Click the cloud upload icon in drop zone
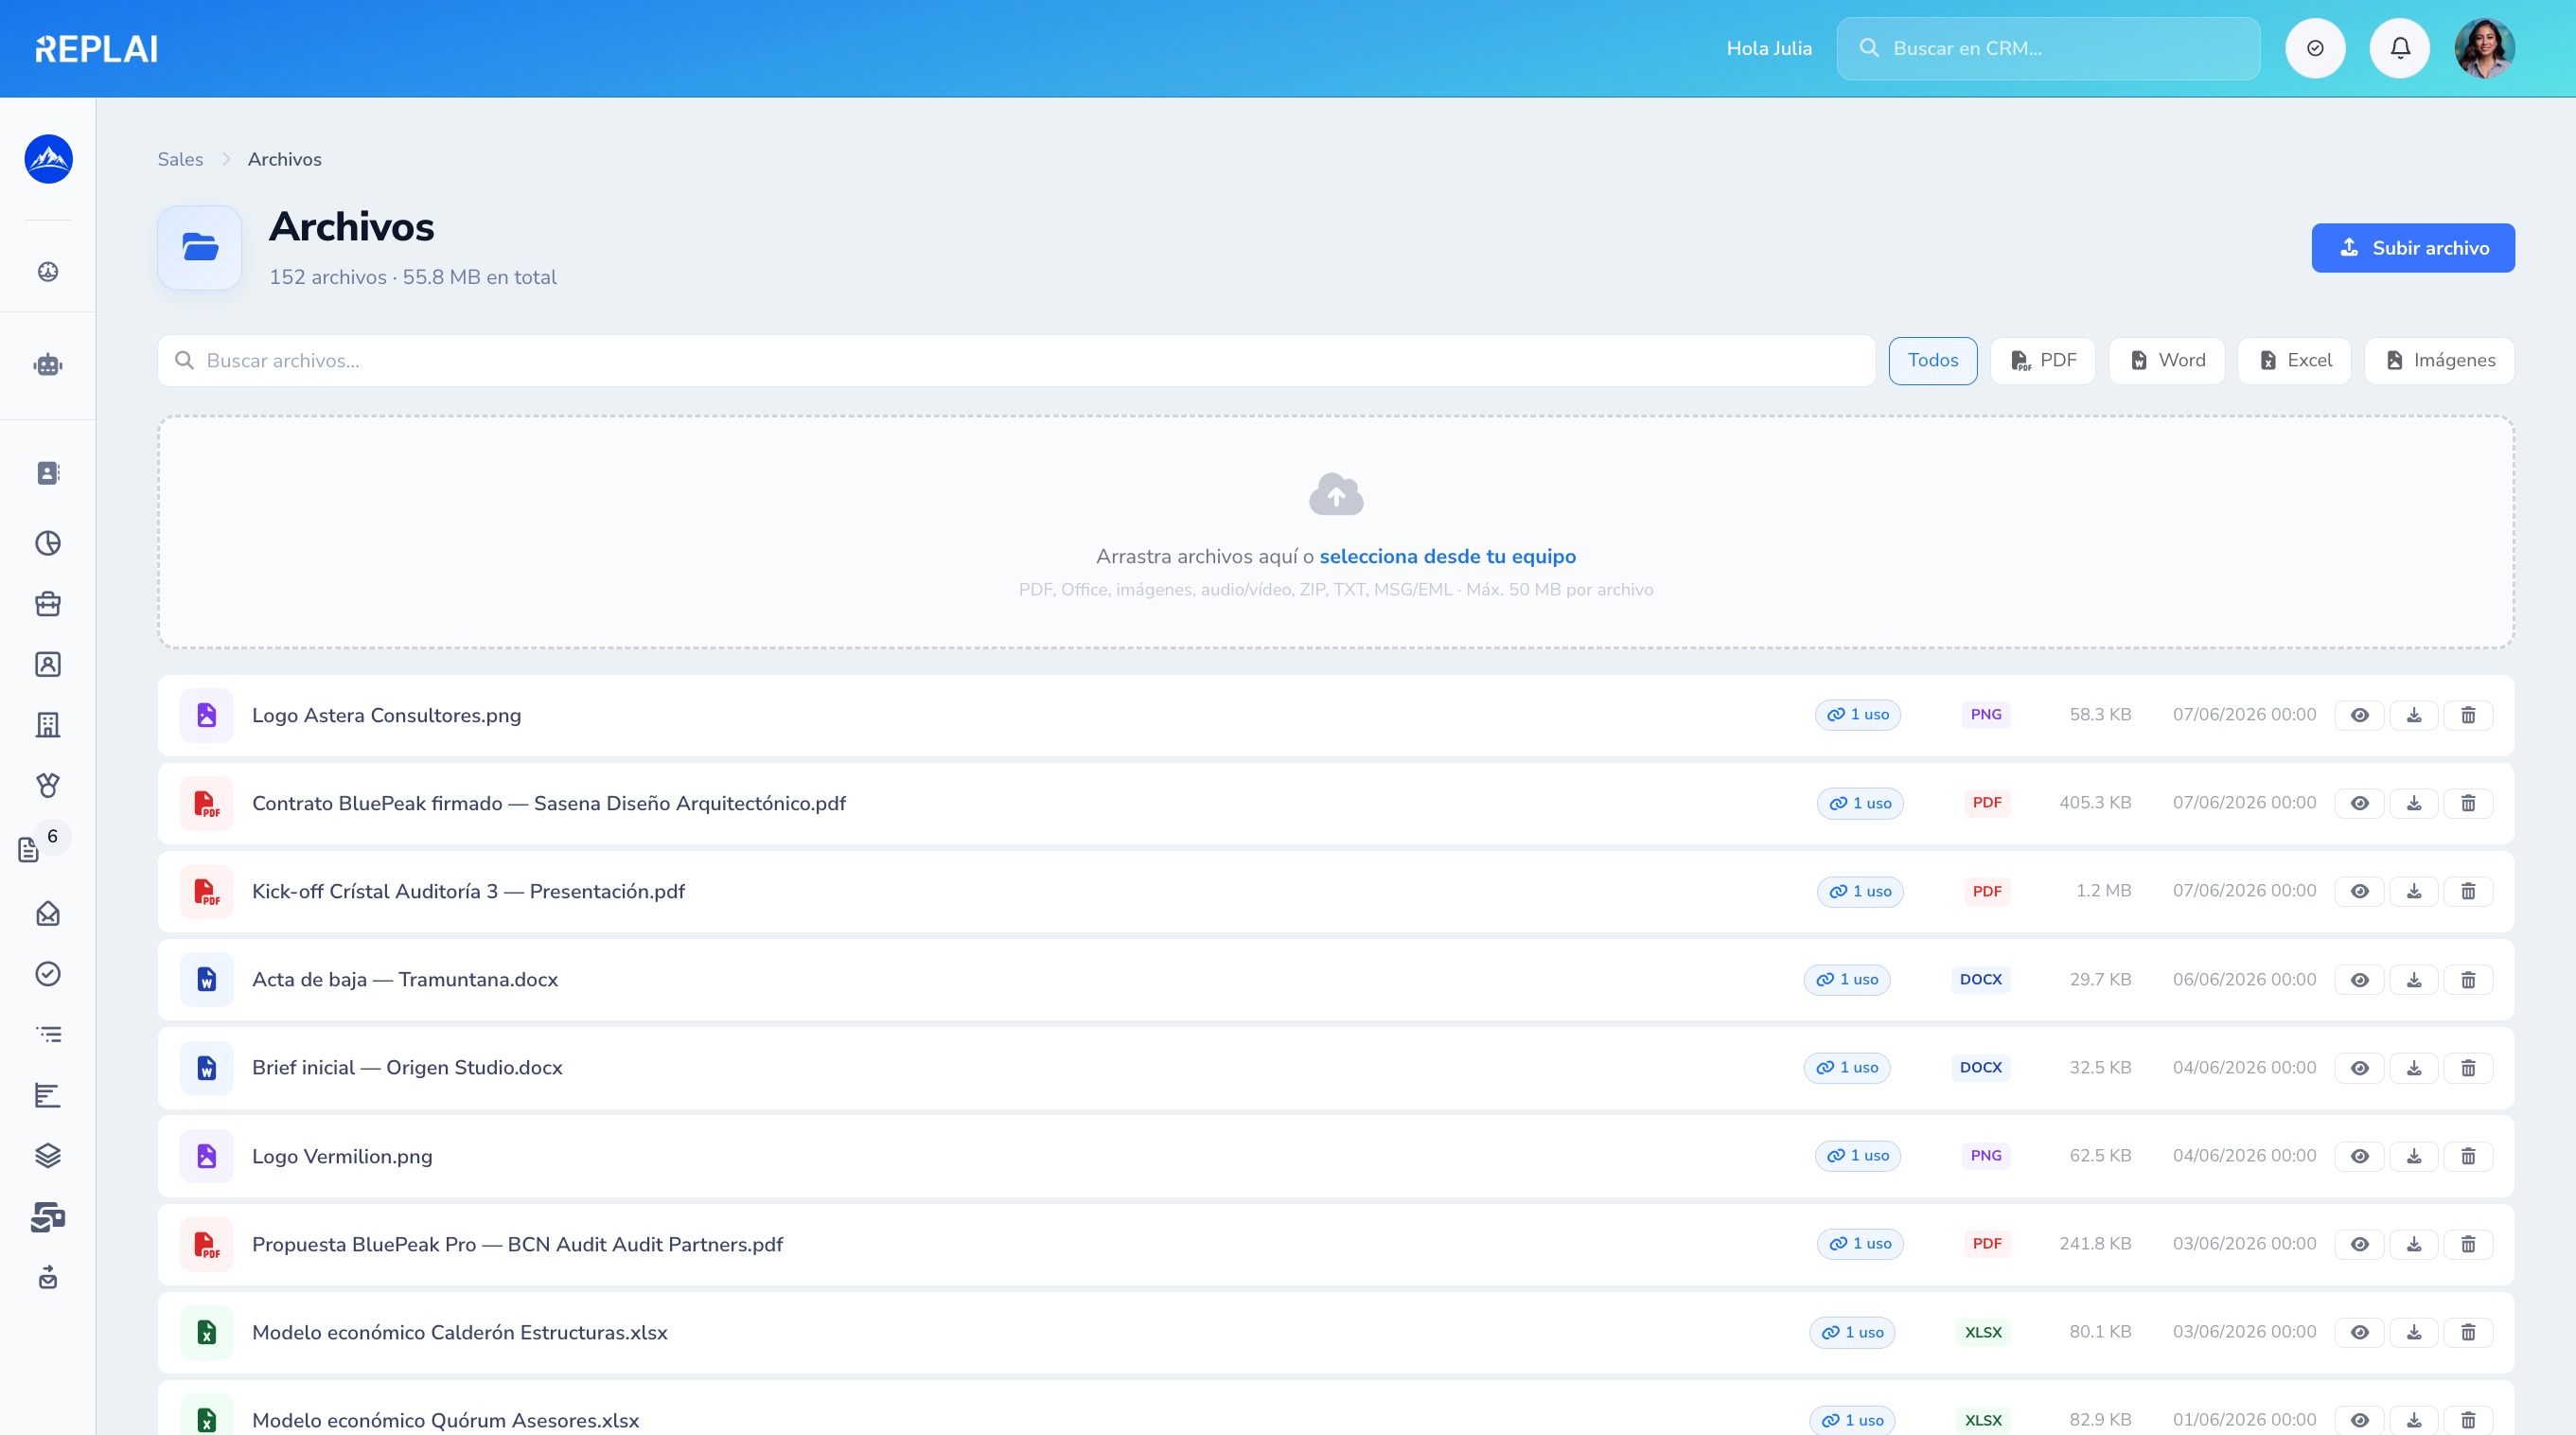Screen dimensions: 2576x1435 coord(1336,494)
